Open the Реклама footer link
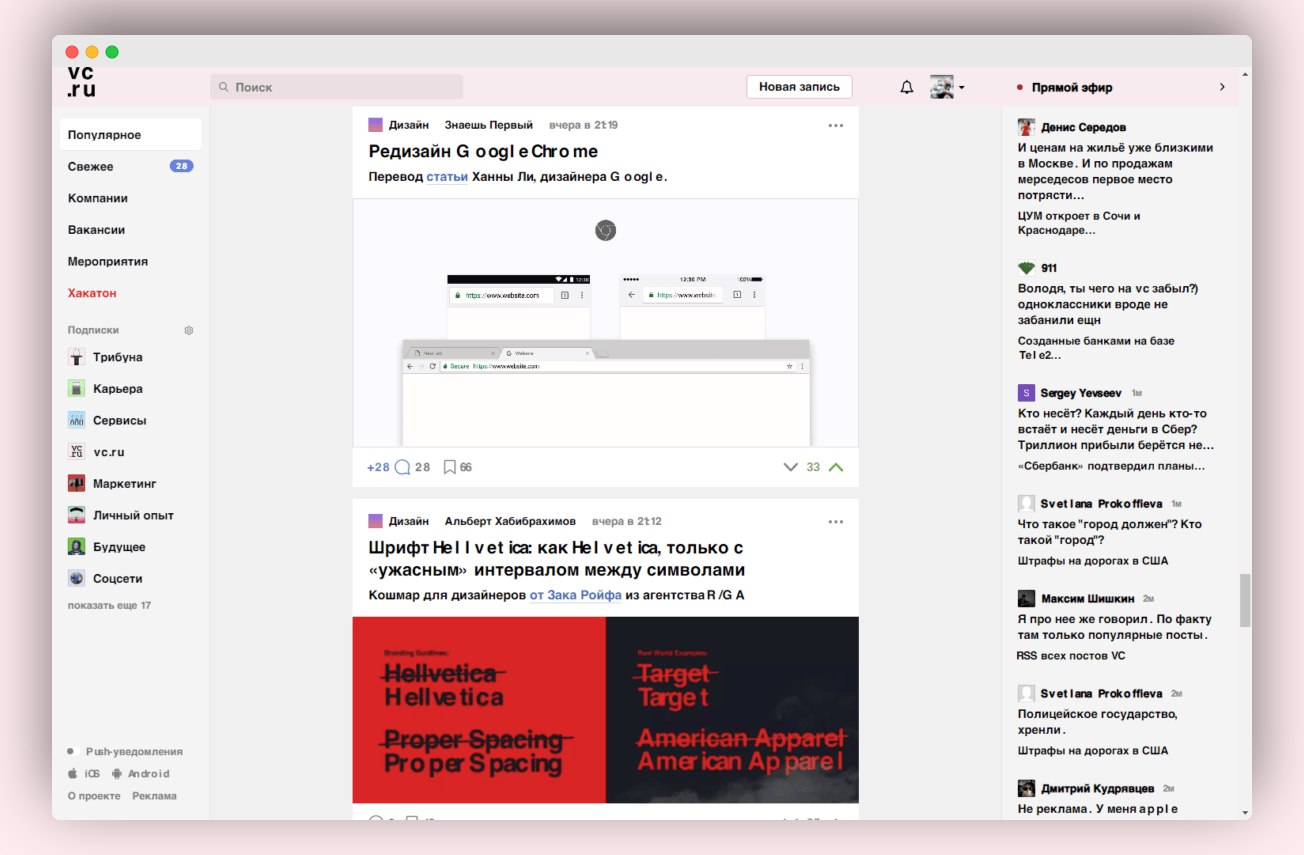 point(154,796)
